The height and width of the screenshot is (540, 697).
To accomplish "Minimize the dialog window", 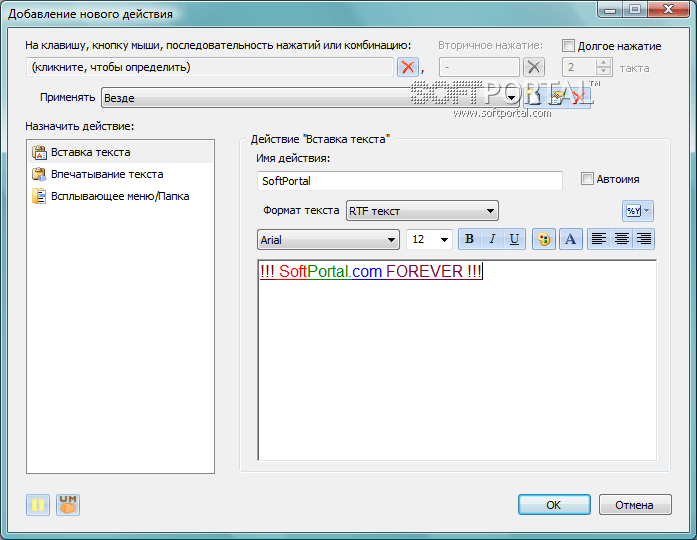I will [611, 9].
